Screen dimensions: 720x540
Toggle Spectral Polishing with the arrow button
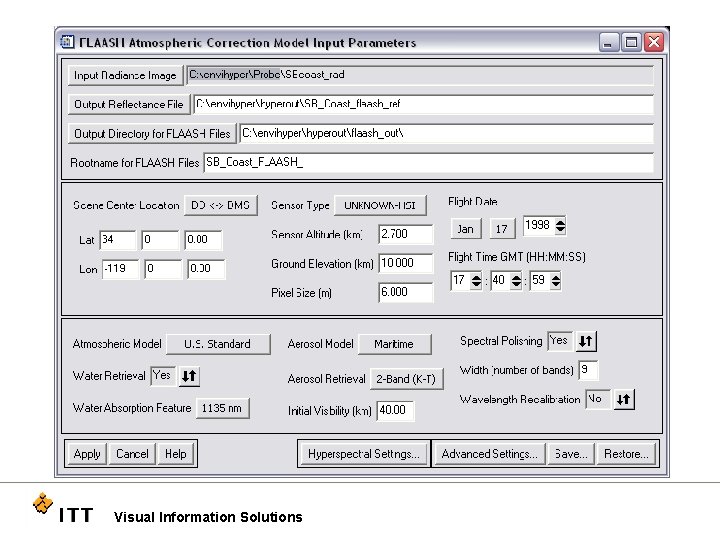(586, 341)
